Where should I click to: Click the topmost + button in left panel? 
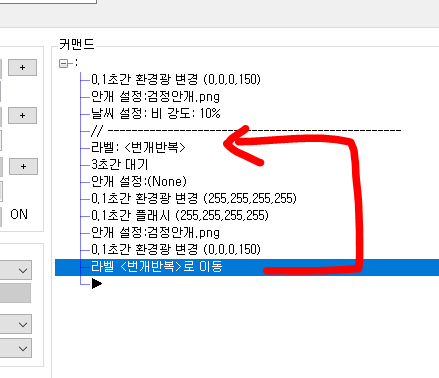[22, 68]
